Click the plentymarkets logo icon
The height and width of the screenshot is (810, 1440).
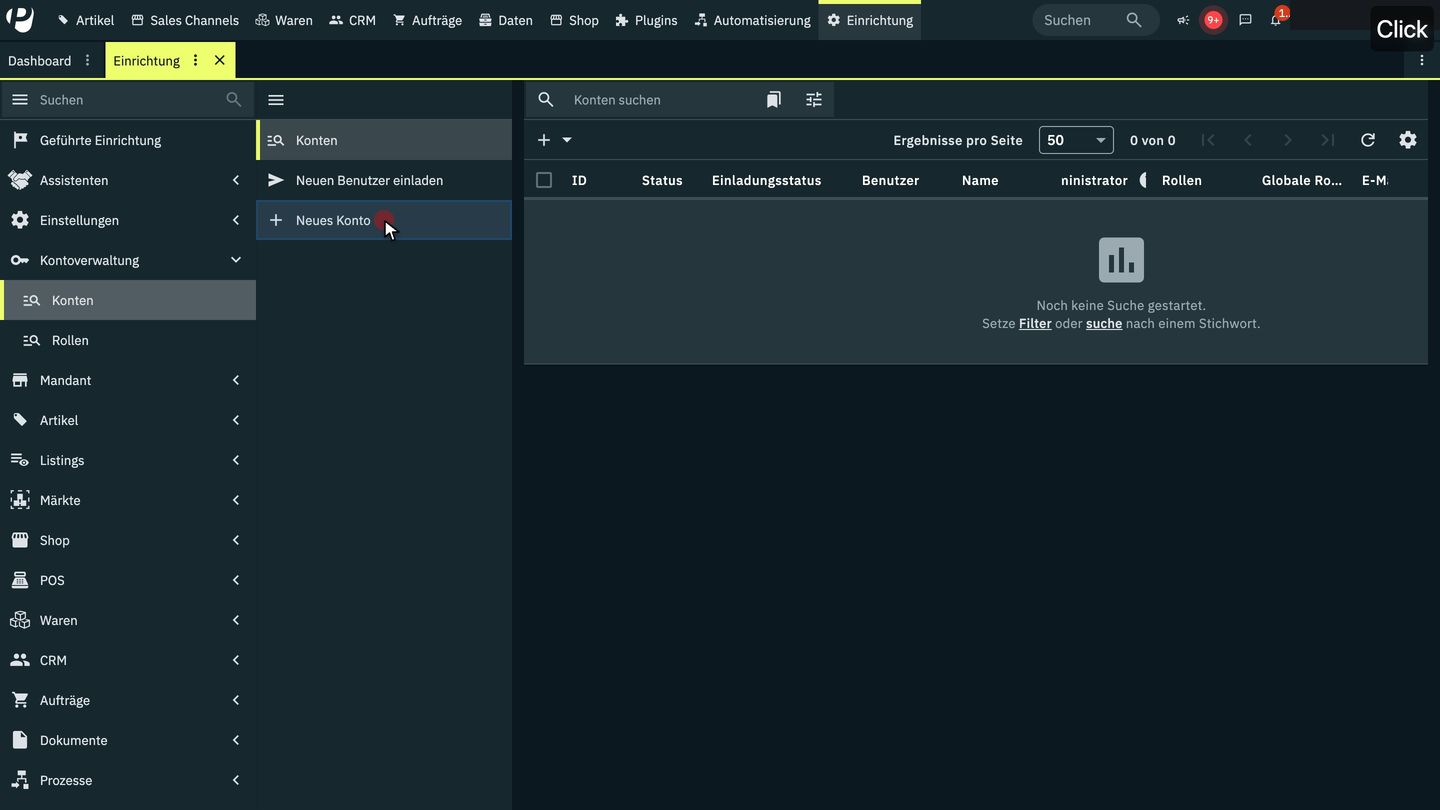pos(20,19)
